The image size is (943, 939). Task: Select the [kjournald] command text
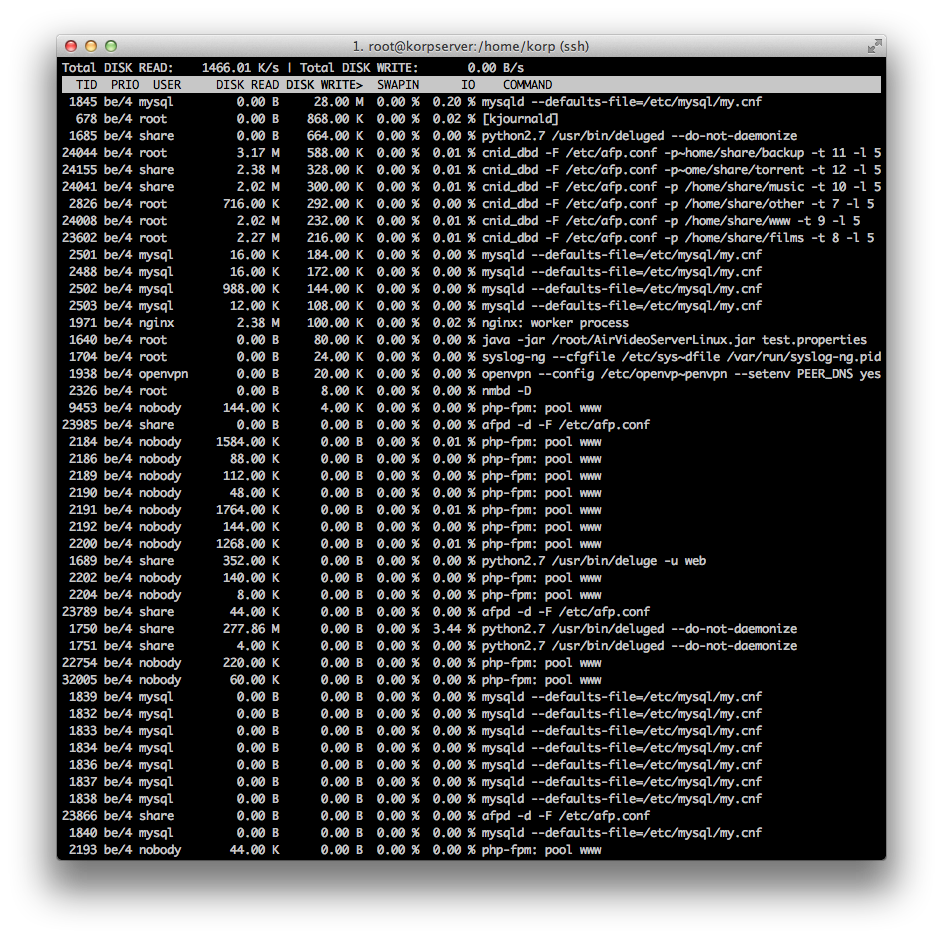point(520,119)
